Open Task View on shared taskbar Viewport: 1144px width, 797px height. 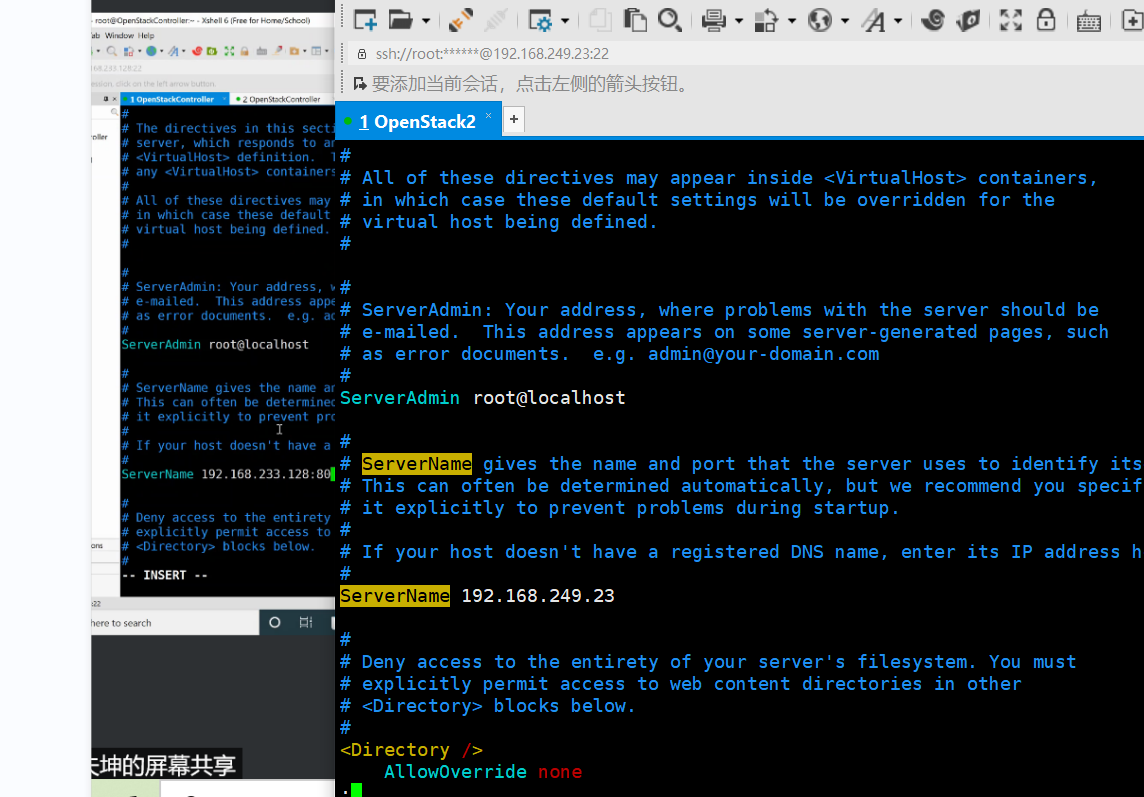306,623
